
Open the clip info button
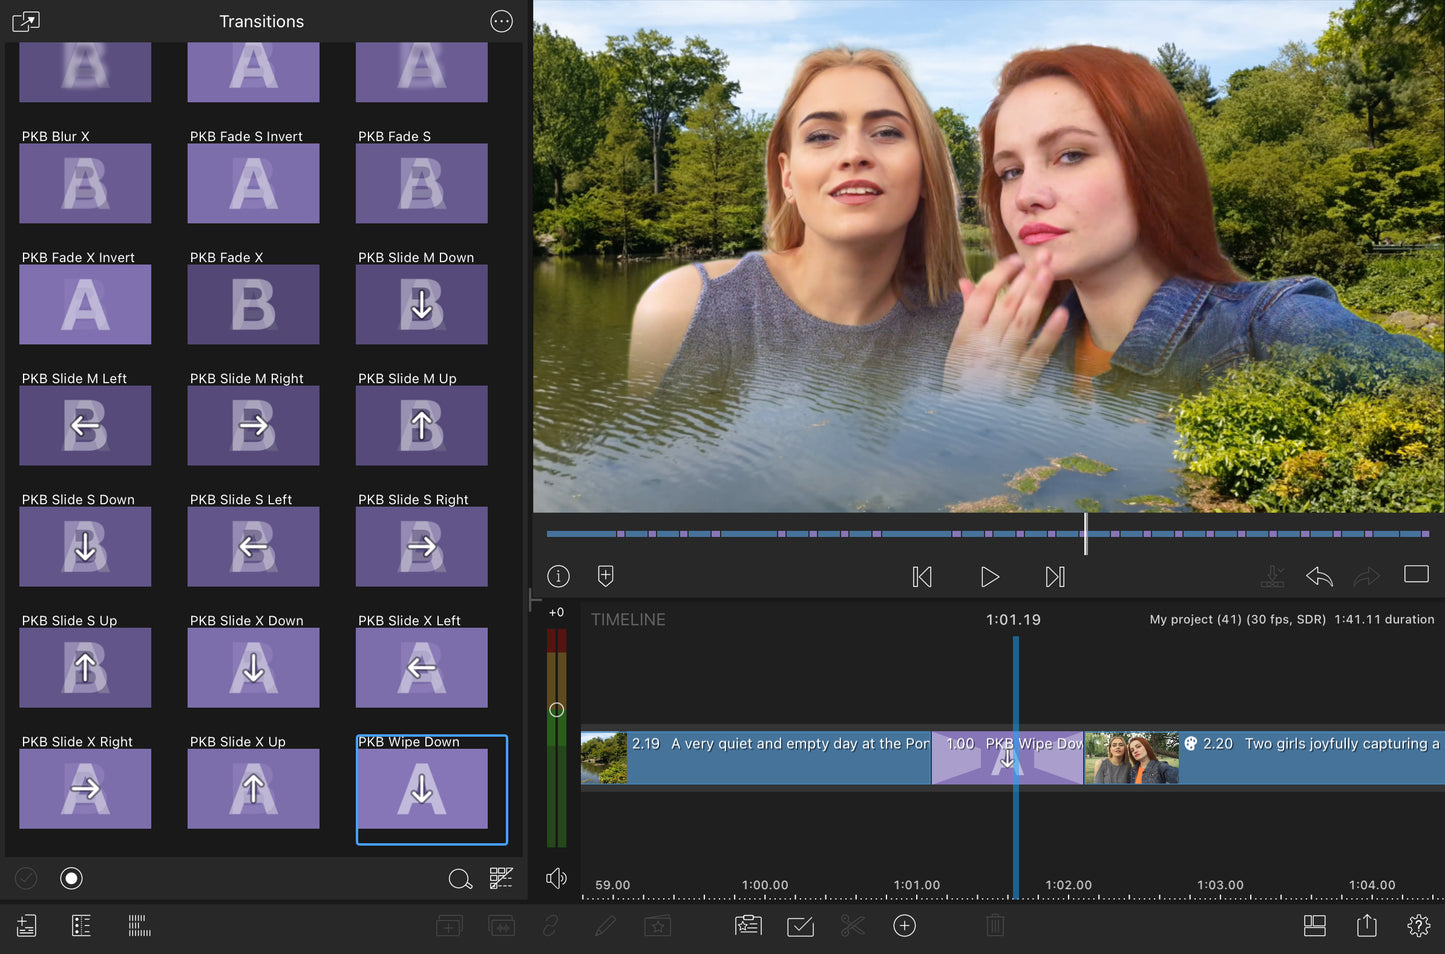click(x=558, y=576)
